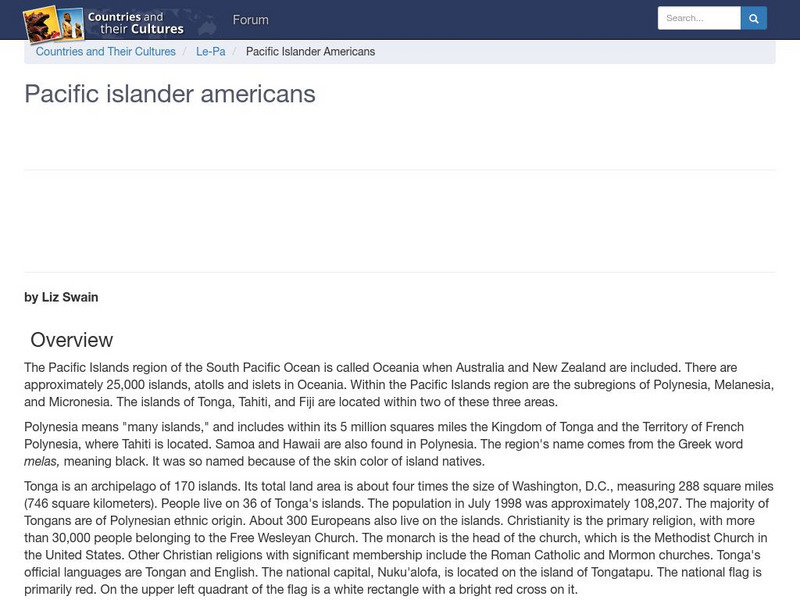Select the breadcrumb separator after Le-Pa
The image size is (800, 600).
coord(234,51)
